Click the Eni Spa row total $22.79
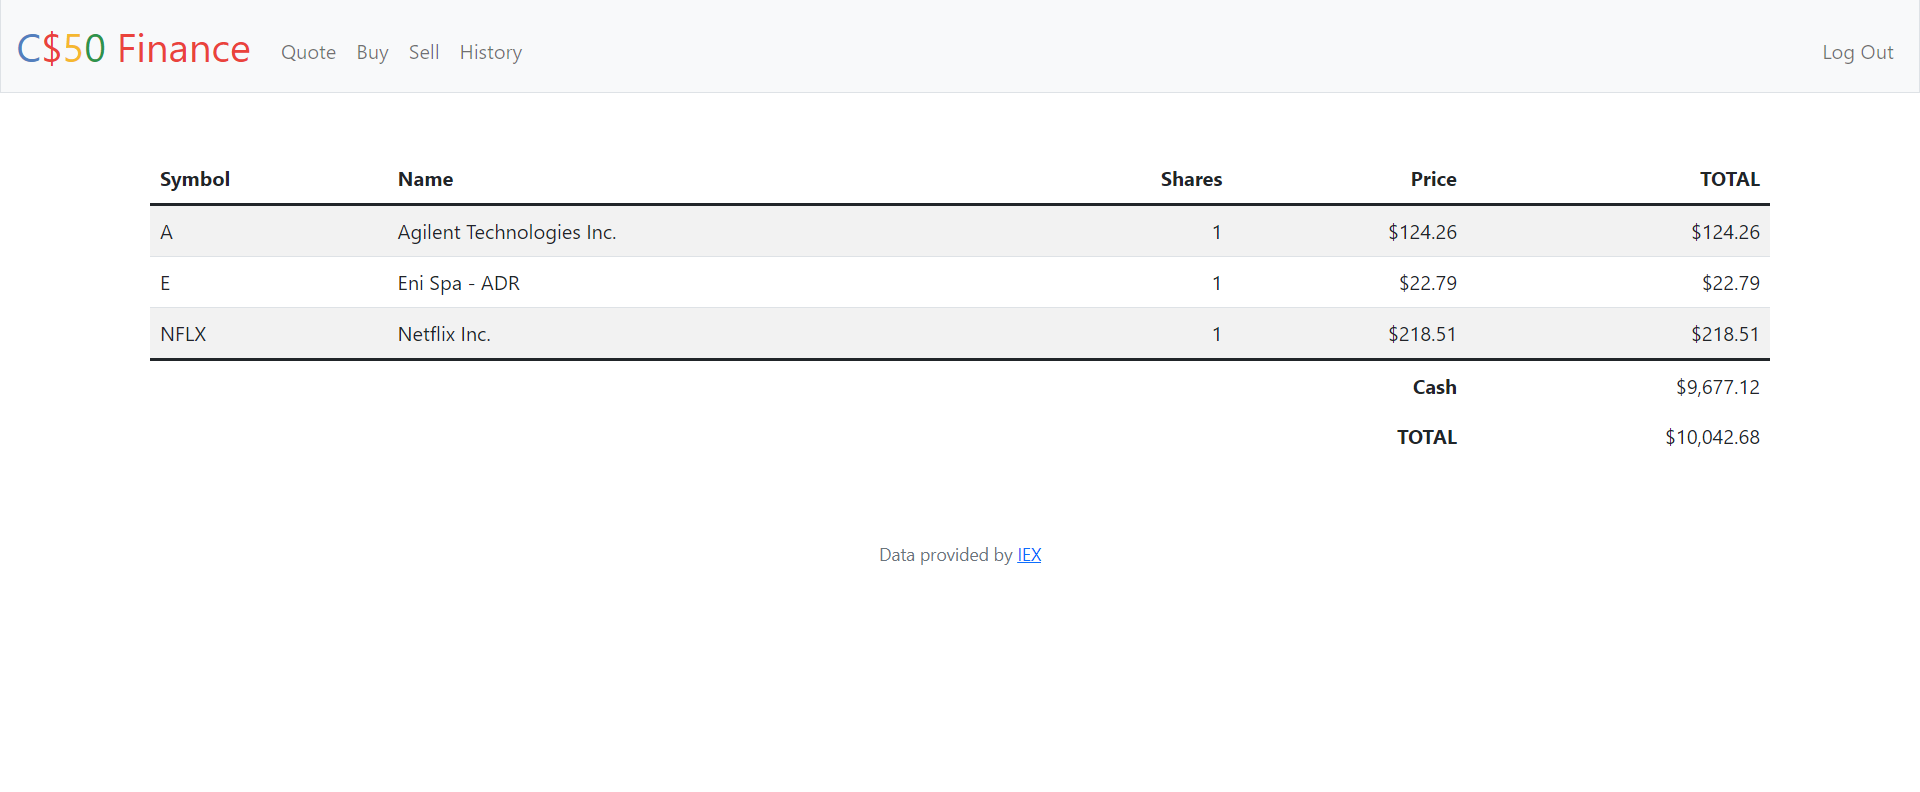This screenshot has width=1920, height=792. tap(1731, 283)
